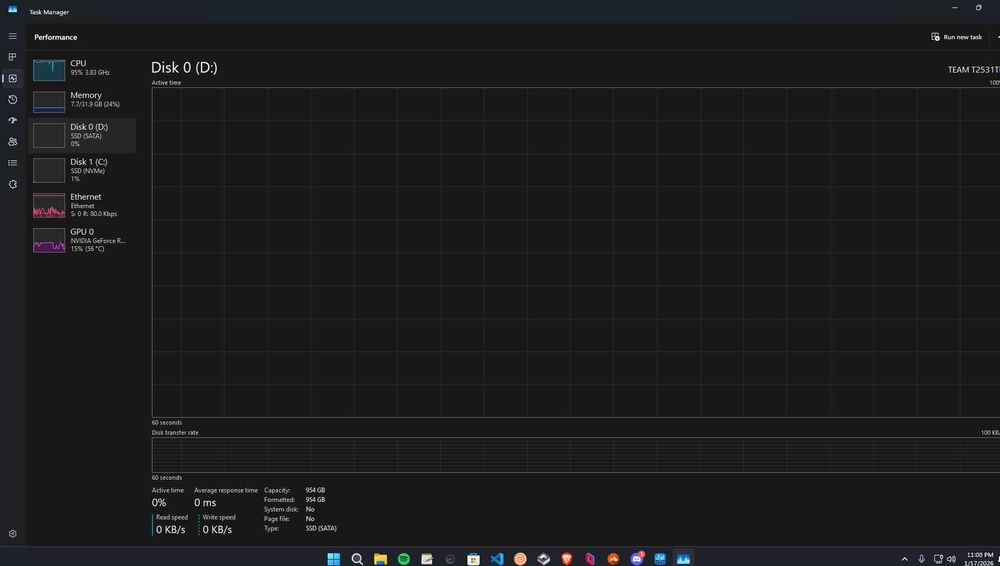Viewport: 1000px width, 566px height.
Task: Click Run new task button
Action: (956, 37)
